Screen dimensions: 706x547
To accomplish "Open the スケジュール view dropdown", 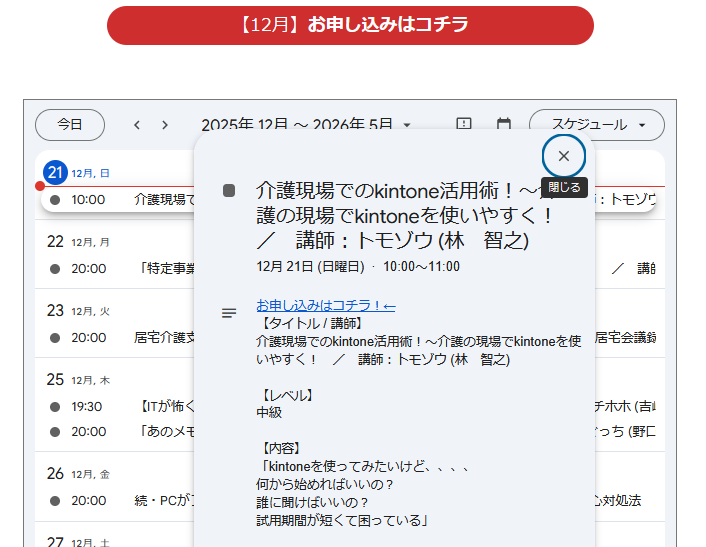I will [596, 125].
